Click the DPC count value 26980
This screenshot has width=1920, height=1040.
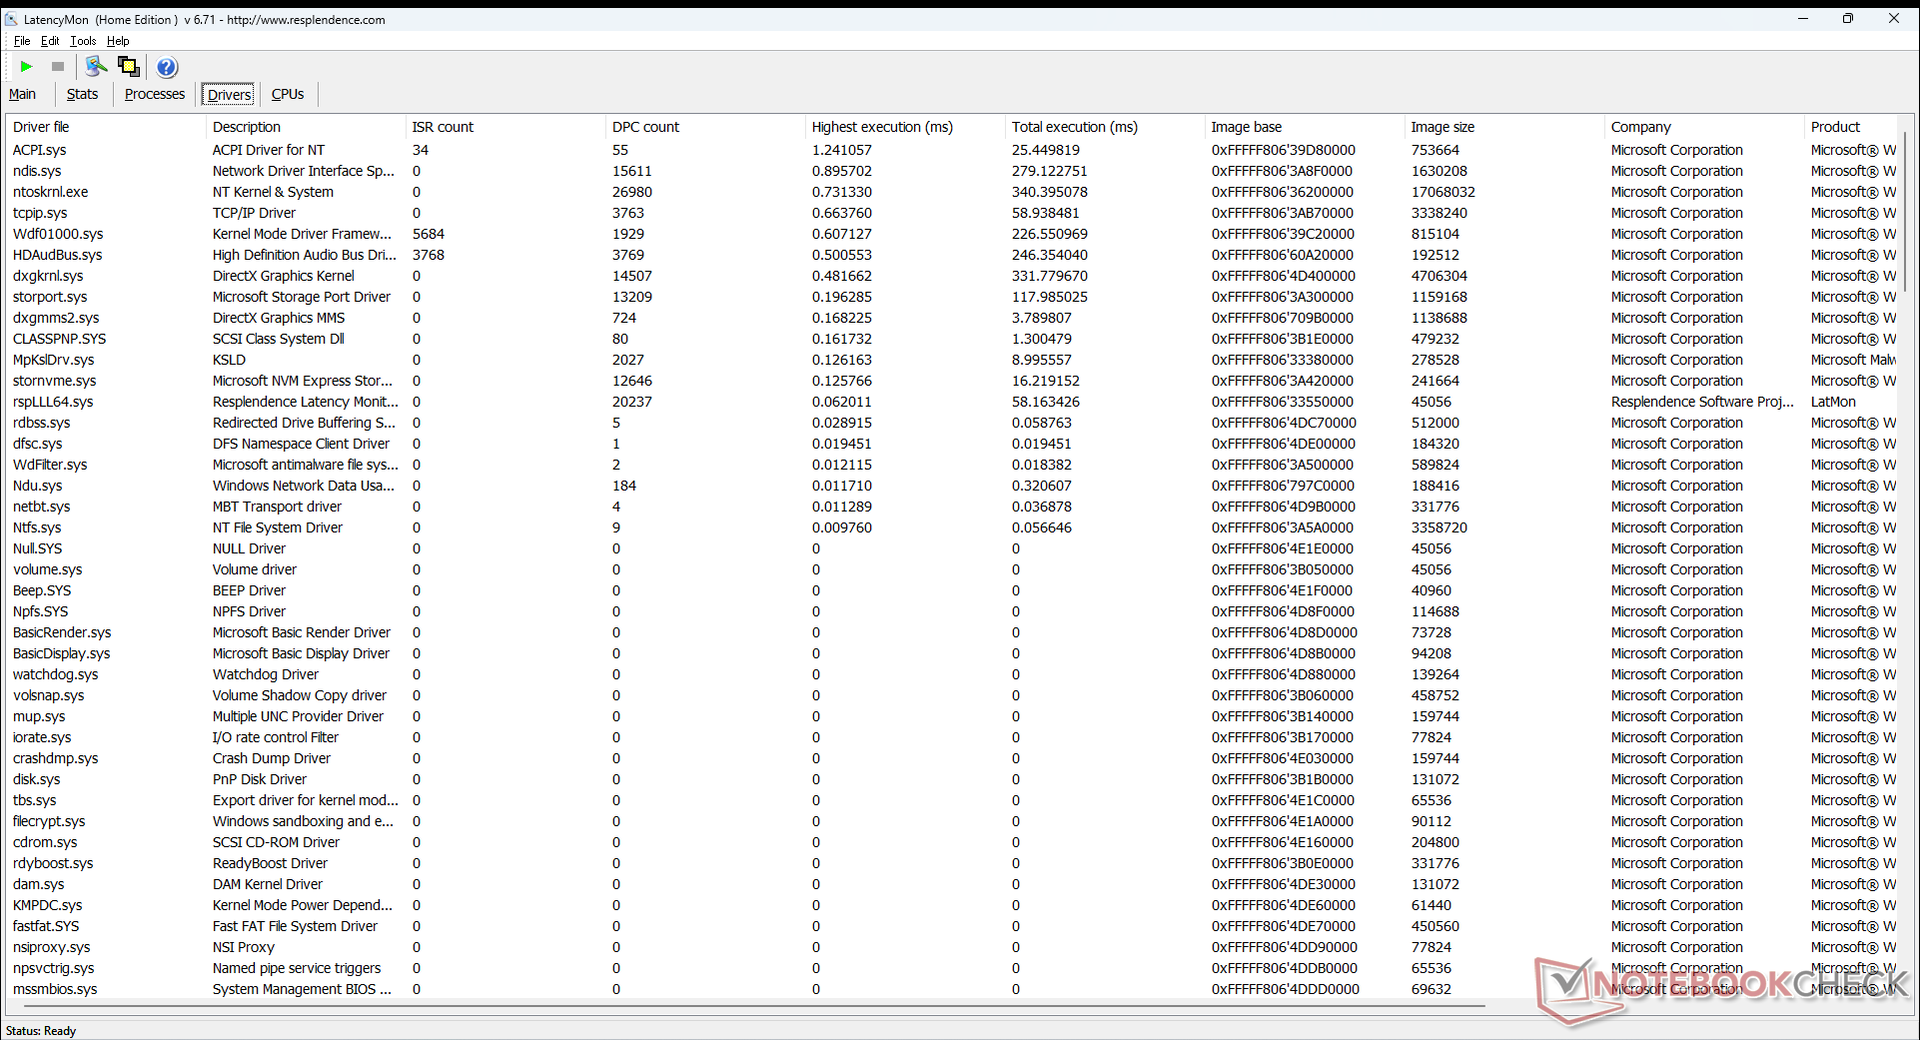[x=632, y=192]
